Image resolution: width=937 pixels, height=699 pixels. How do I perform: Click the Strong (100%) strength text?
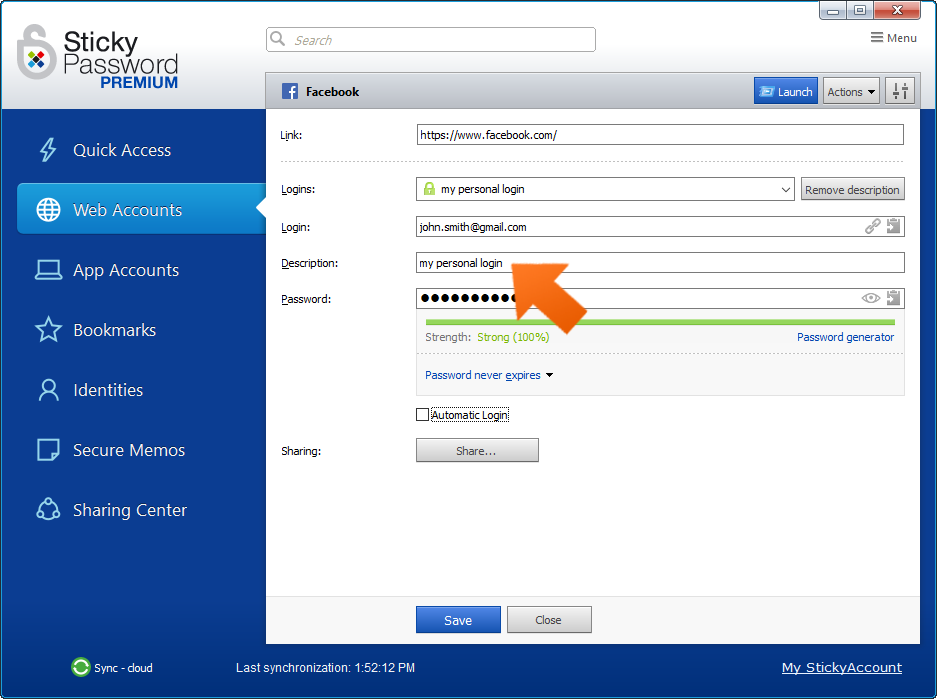(x=513, y=337)
